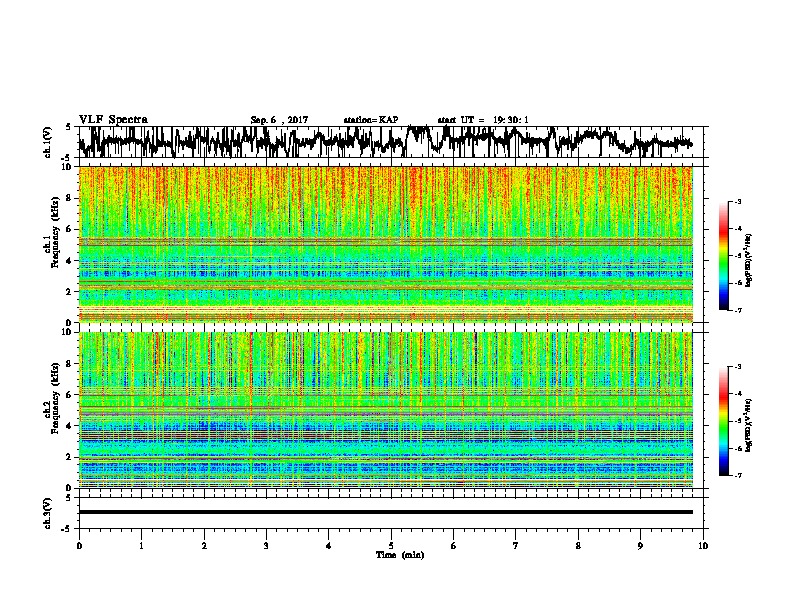Click inside the ch.1 spectrogram plot
The height and width of the screenshot is (612, 792).
(x=386, y=244)
